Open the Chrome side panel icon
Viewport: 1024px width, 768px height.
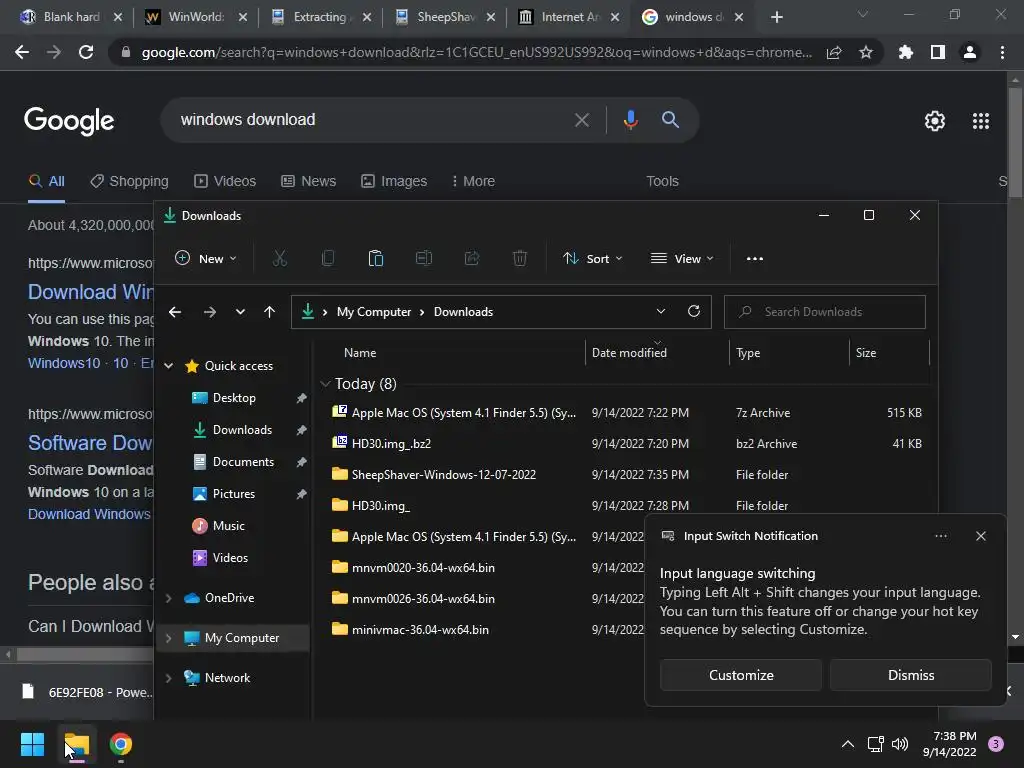click(x=938, y=52)
